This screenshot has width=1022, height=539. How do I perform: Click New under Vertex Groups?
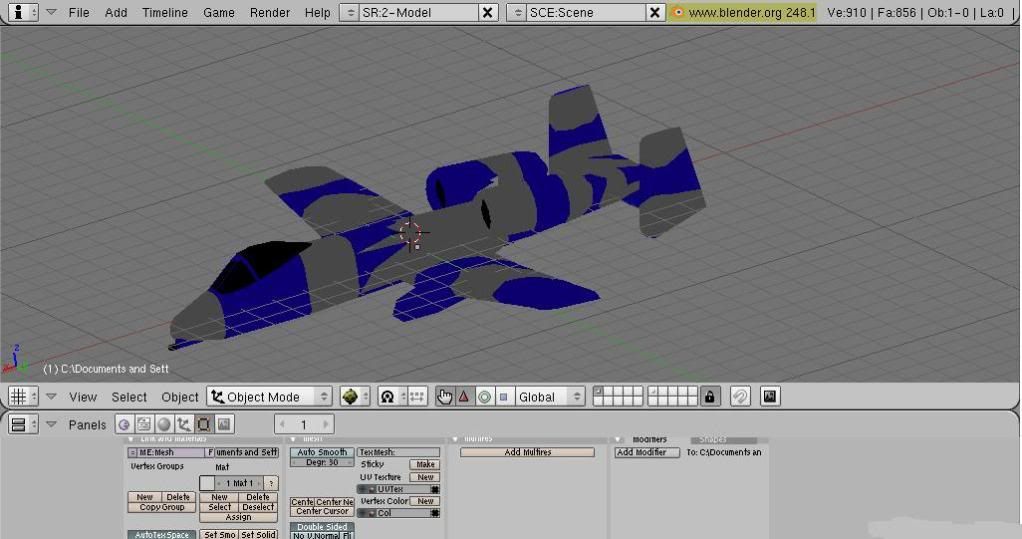[x=145, y=497]
